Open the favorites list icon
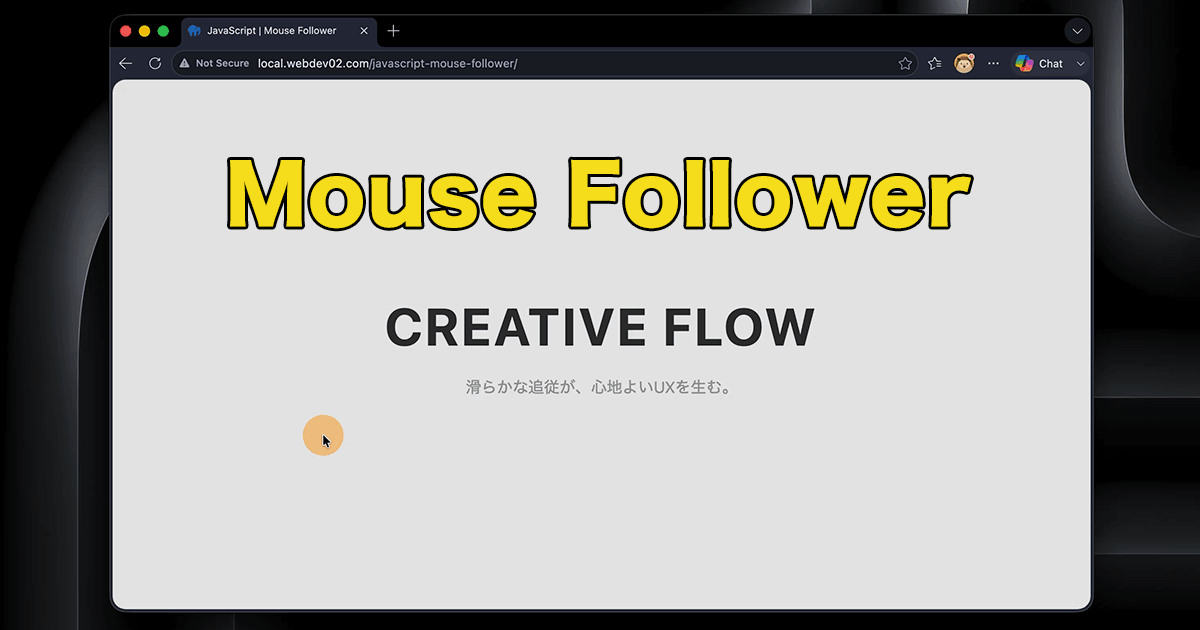Image resolution: width=1200 pixels, height=630 pixels. coord(935,63)
